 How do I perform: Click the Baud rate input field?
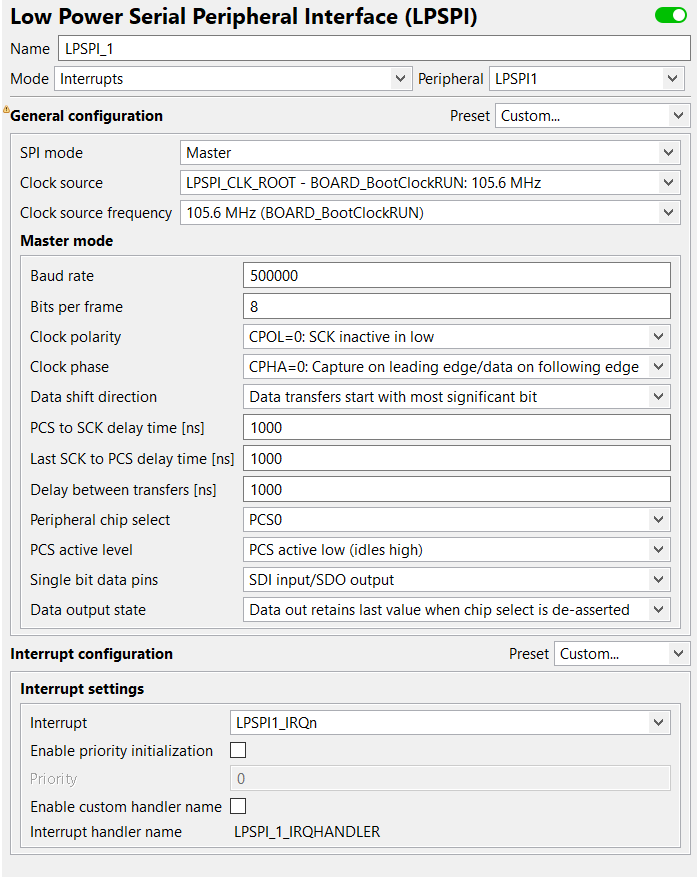pos(456,276)
